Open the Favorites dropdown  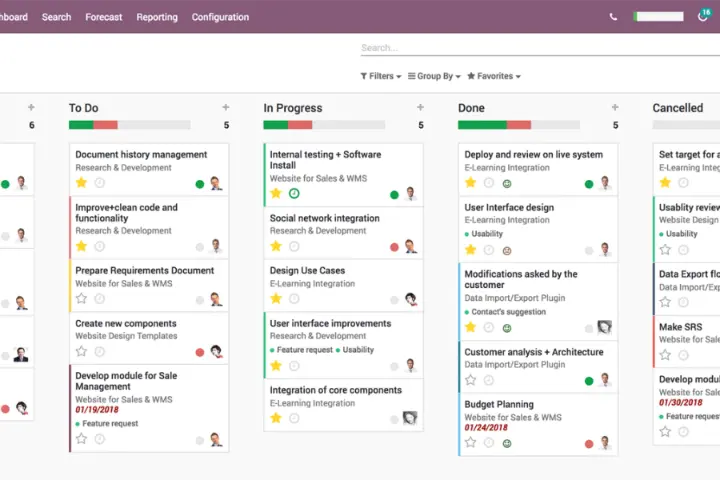tap(494, 76)
